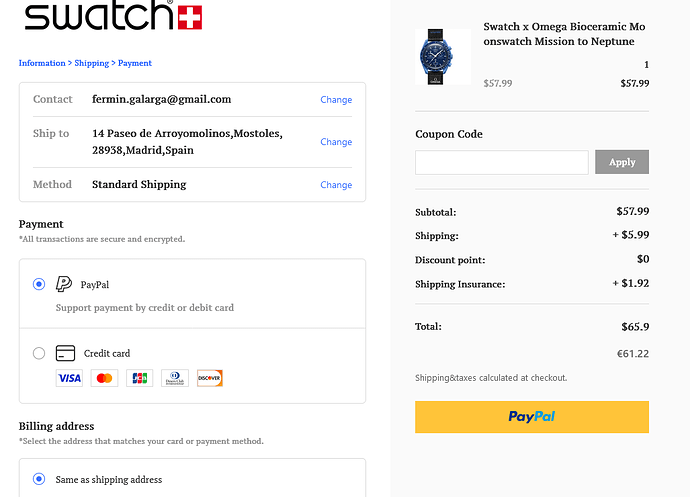Screen dimensions: 690x497
Task: Click the credit card outline icon
Action: (66, 353)
